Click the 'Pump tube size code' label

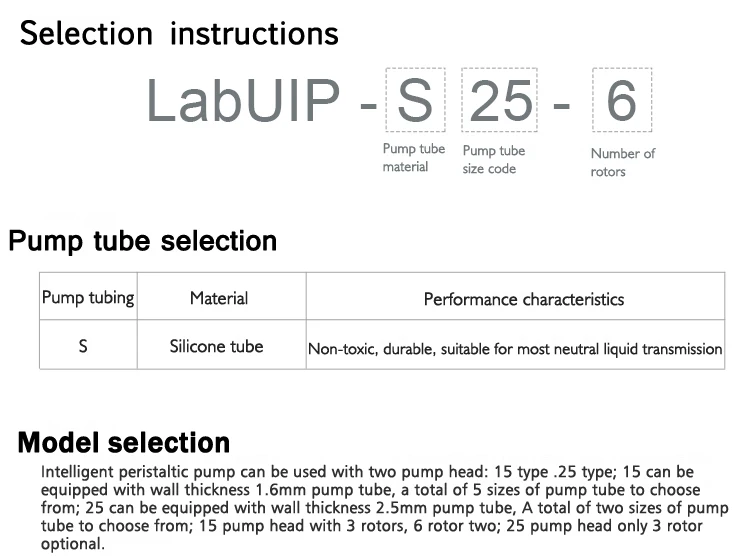point(494,159)
